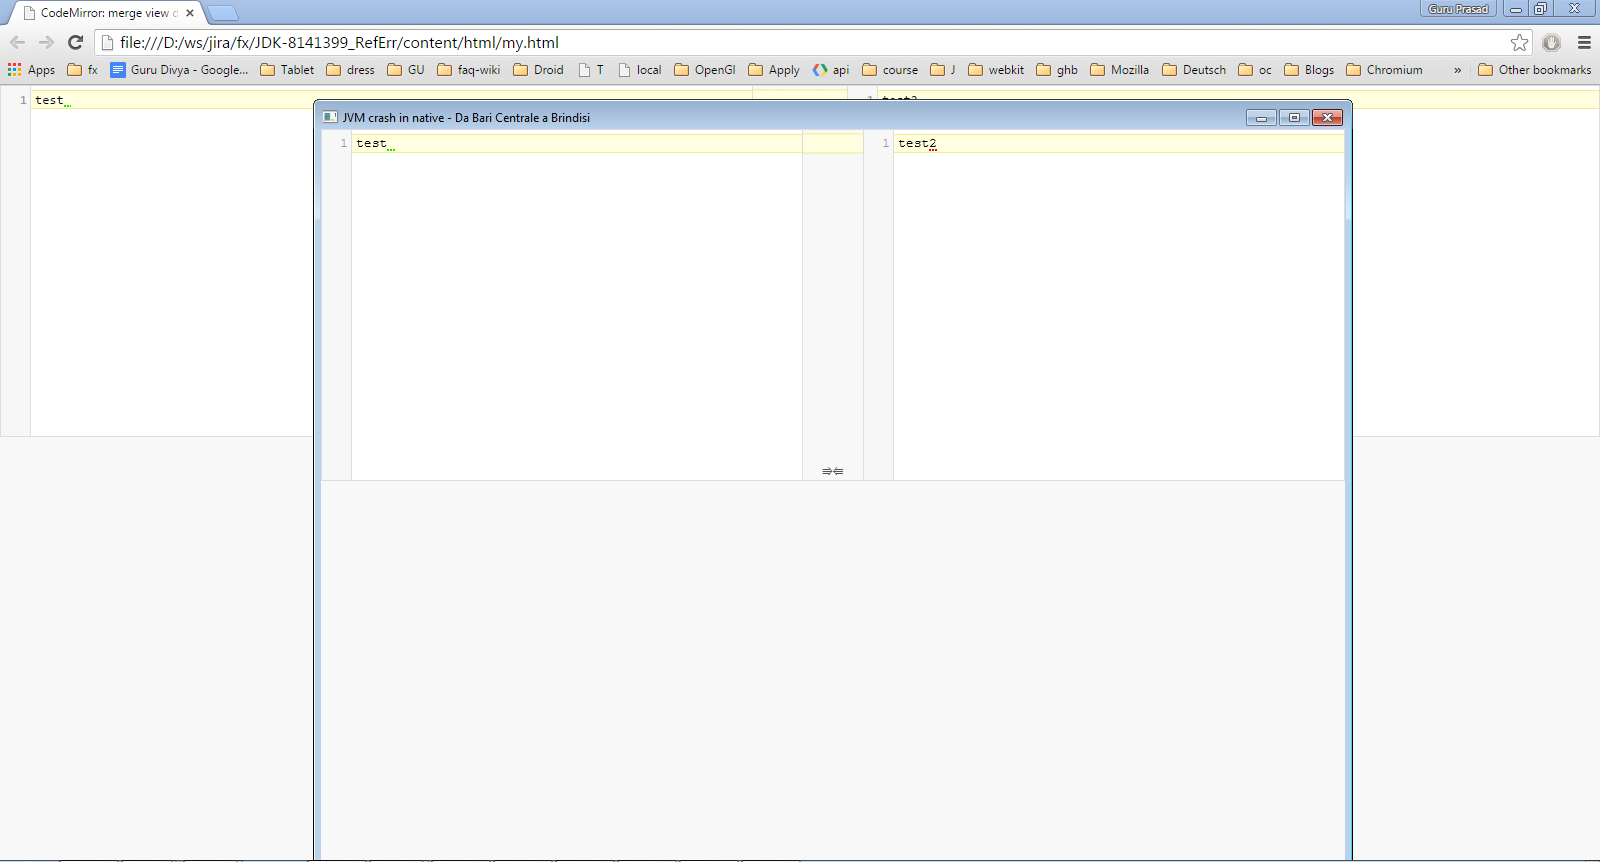Screen dimensions: 1600x862
Task: Click the address bar URL field
Action: pos(800,42)
